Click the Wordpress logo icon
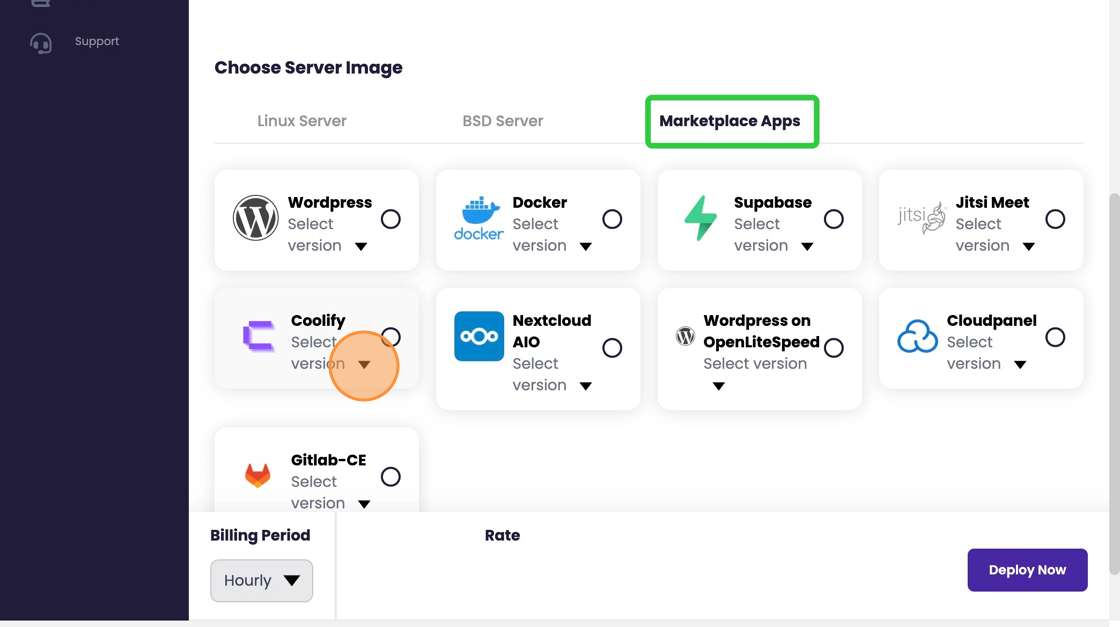1120x627 pixels. 256,219
